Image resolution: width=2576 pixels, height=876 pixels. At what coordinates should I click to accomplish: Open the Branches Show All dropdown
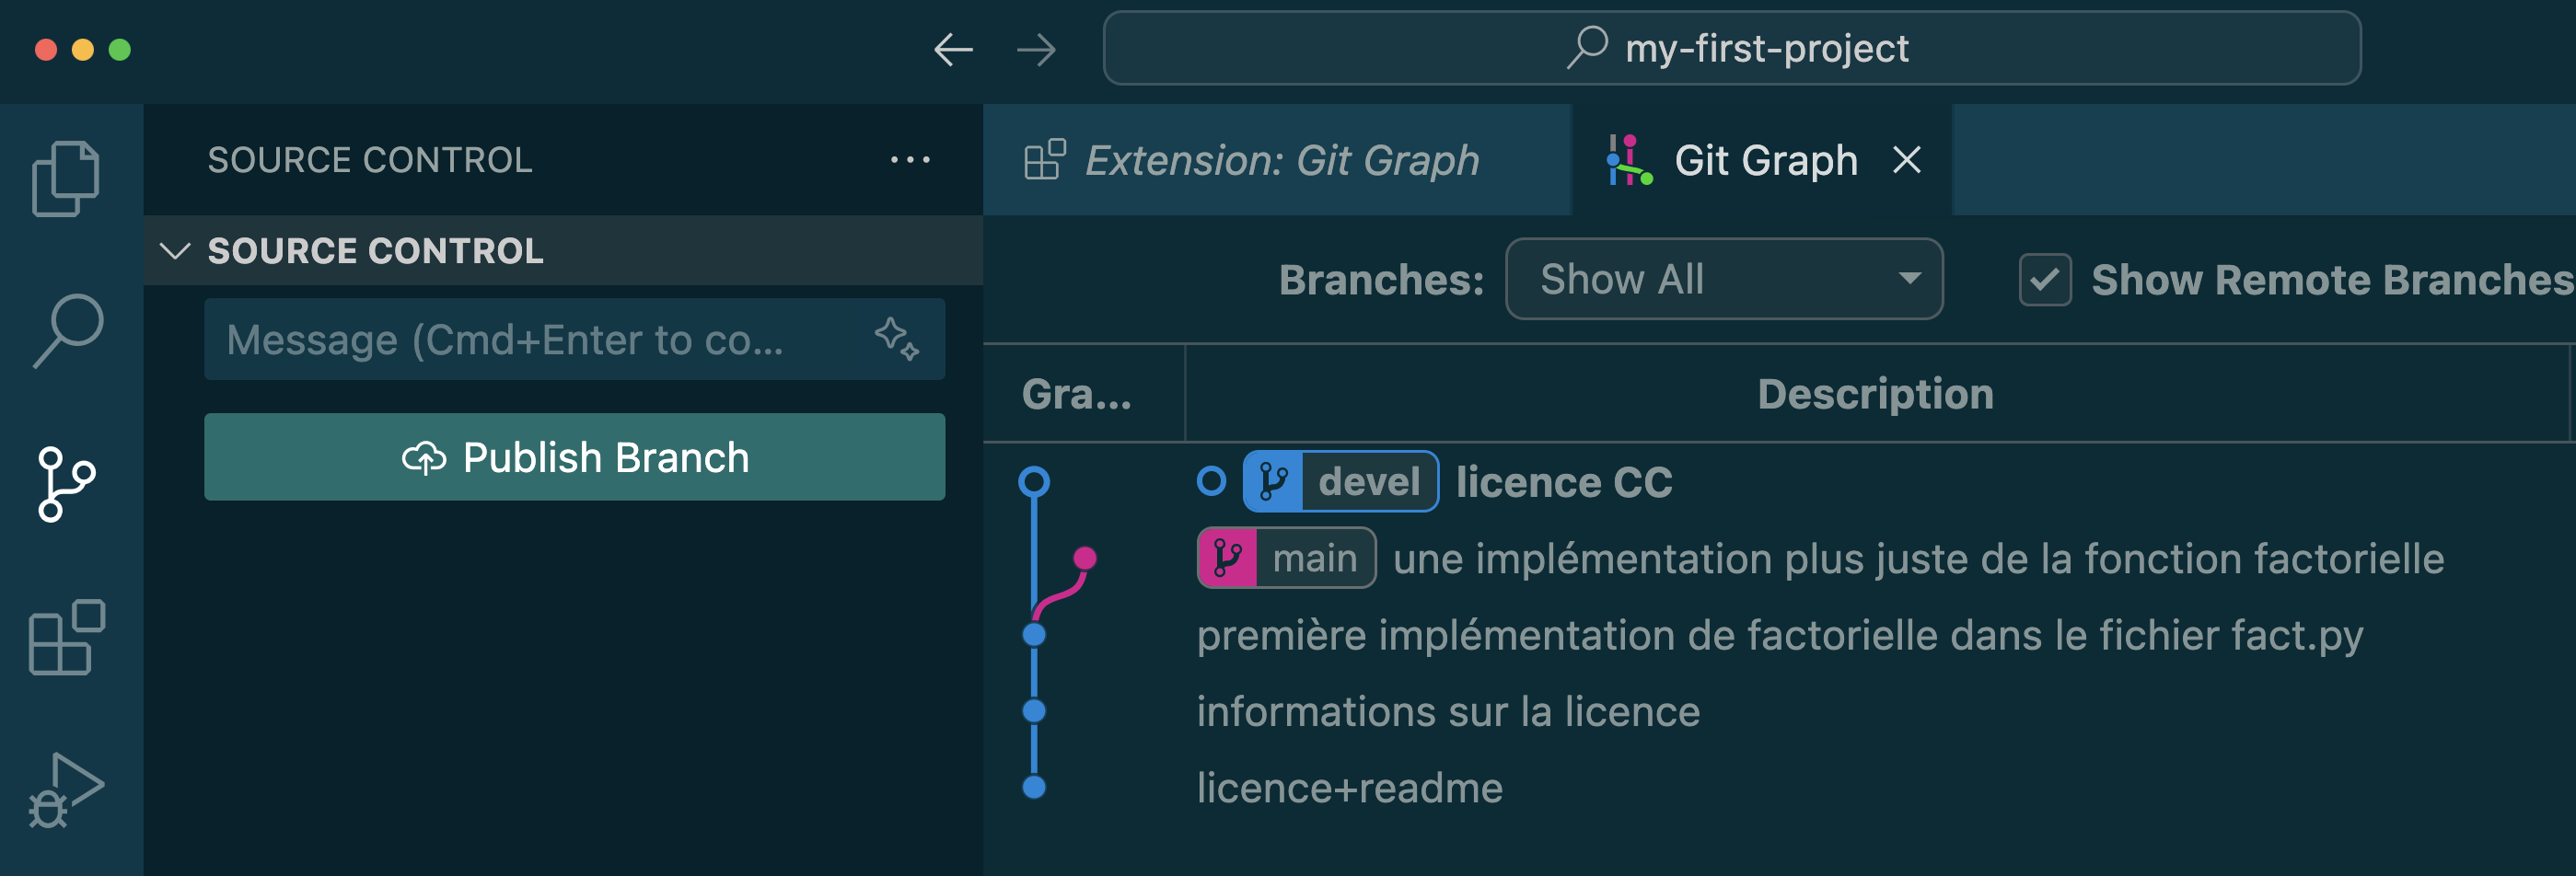click(x=1723, y=279)
